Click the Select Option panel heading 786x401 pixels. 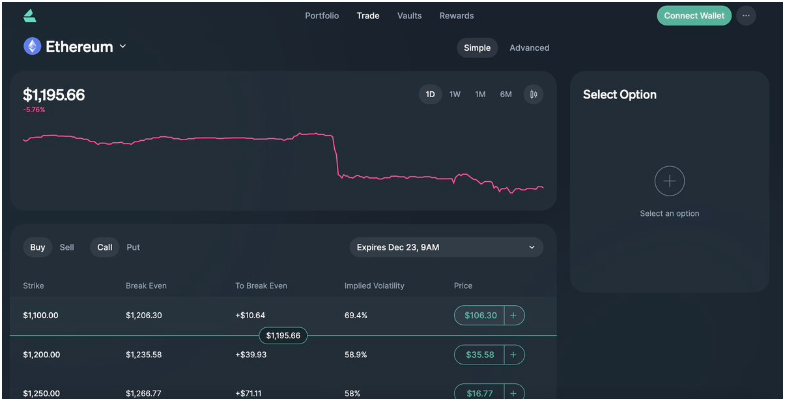tap(620, 95)
